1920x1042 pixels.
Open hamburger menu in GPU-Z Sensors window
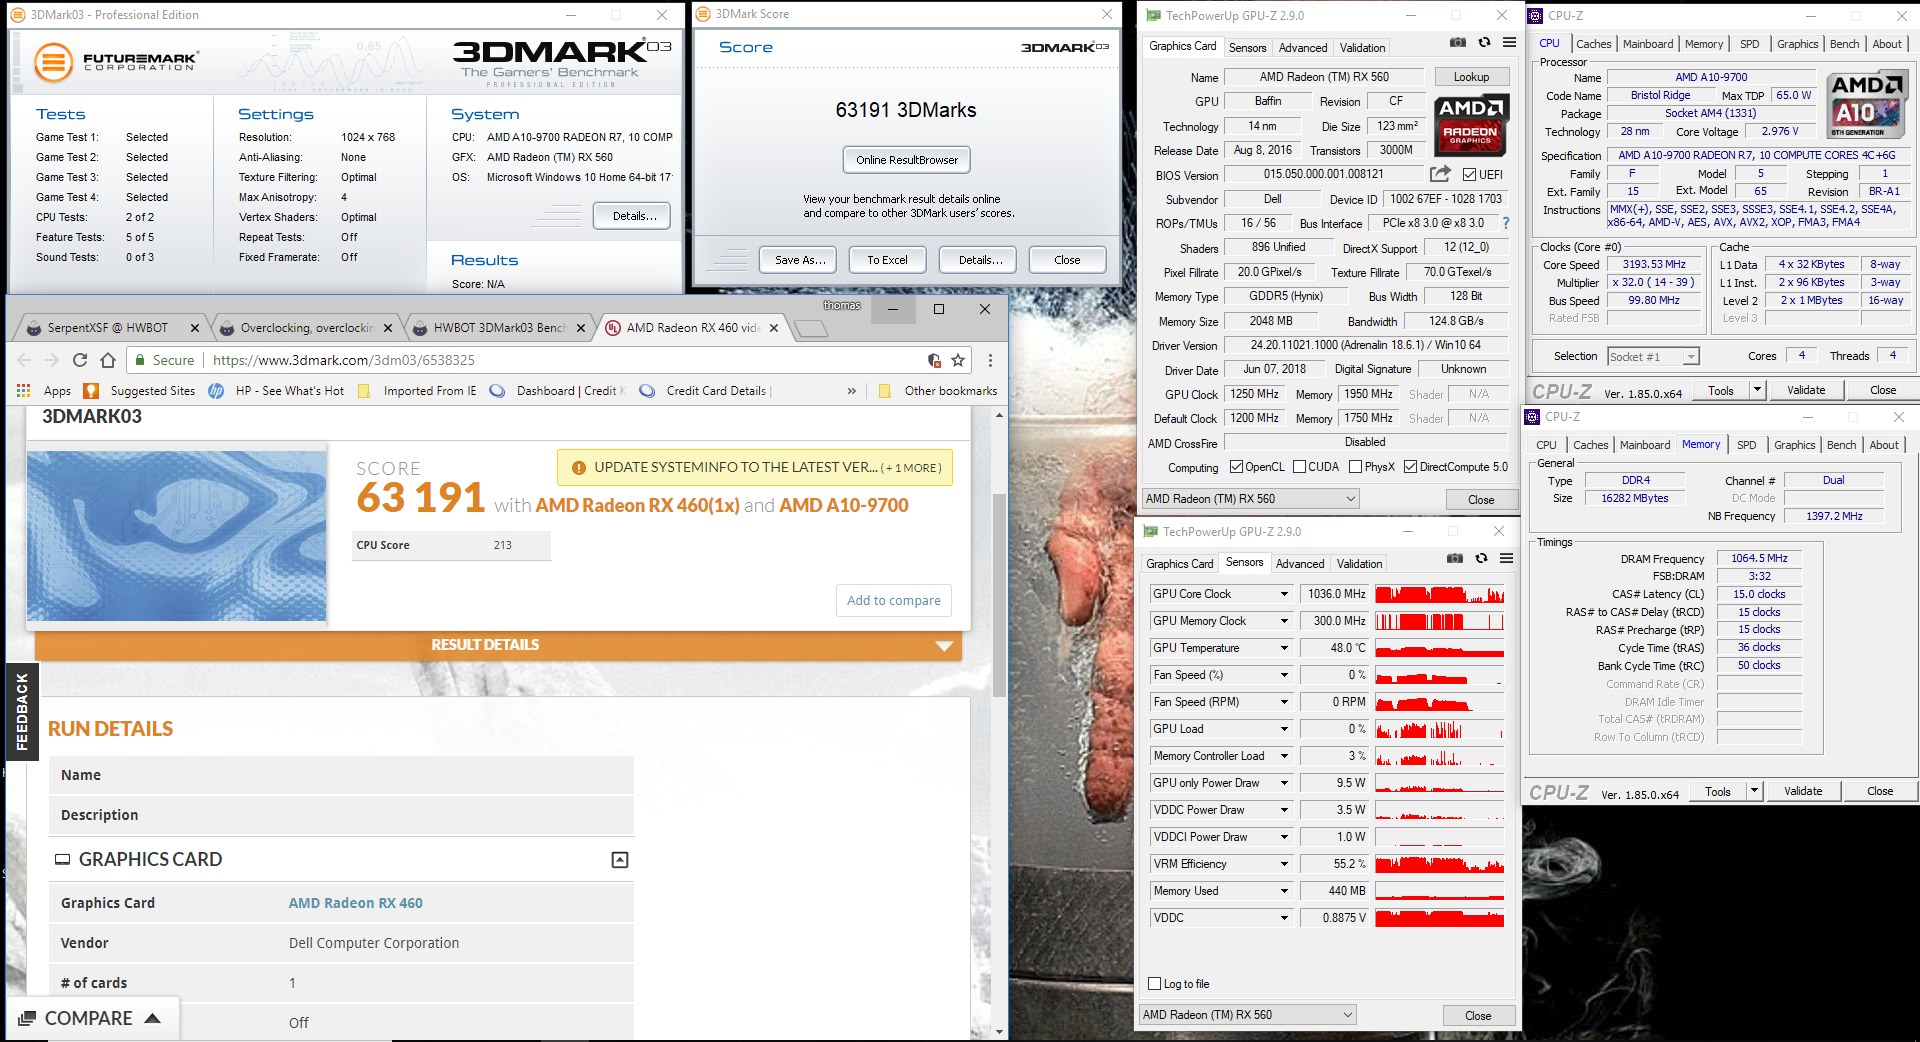(x=1506, y=558)
